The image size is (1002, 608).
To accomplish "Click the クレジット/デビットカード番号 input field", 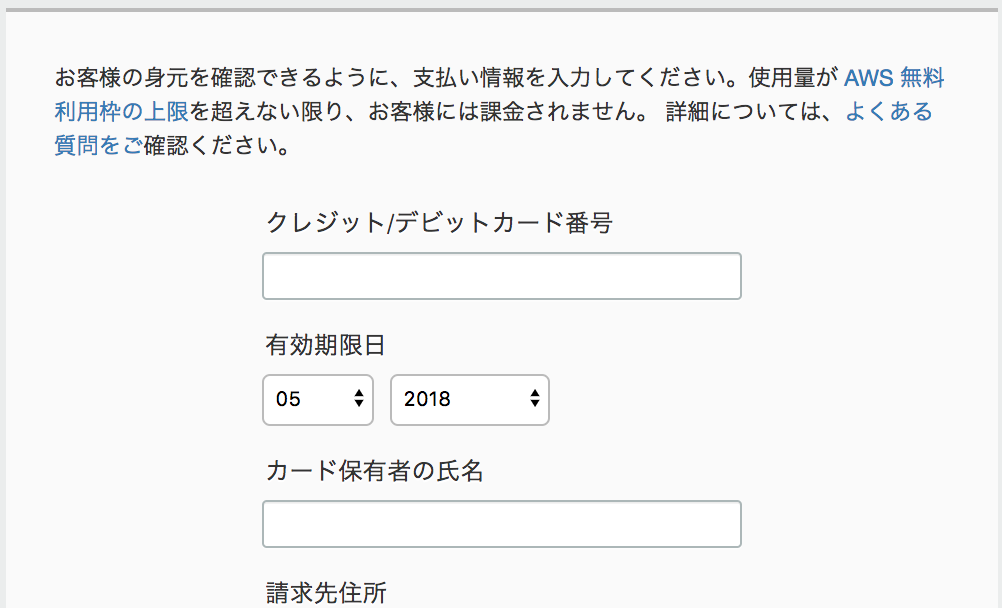I will tap(501, 276).
